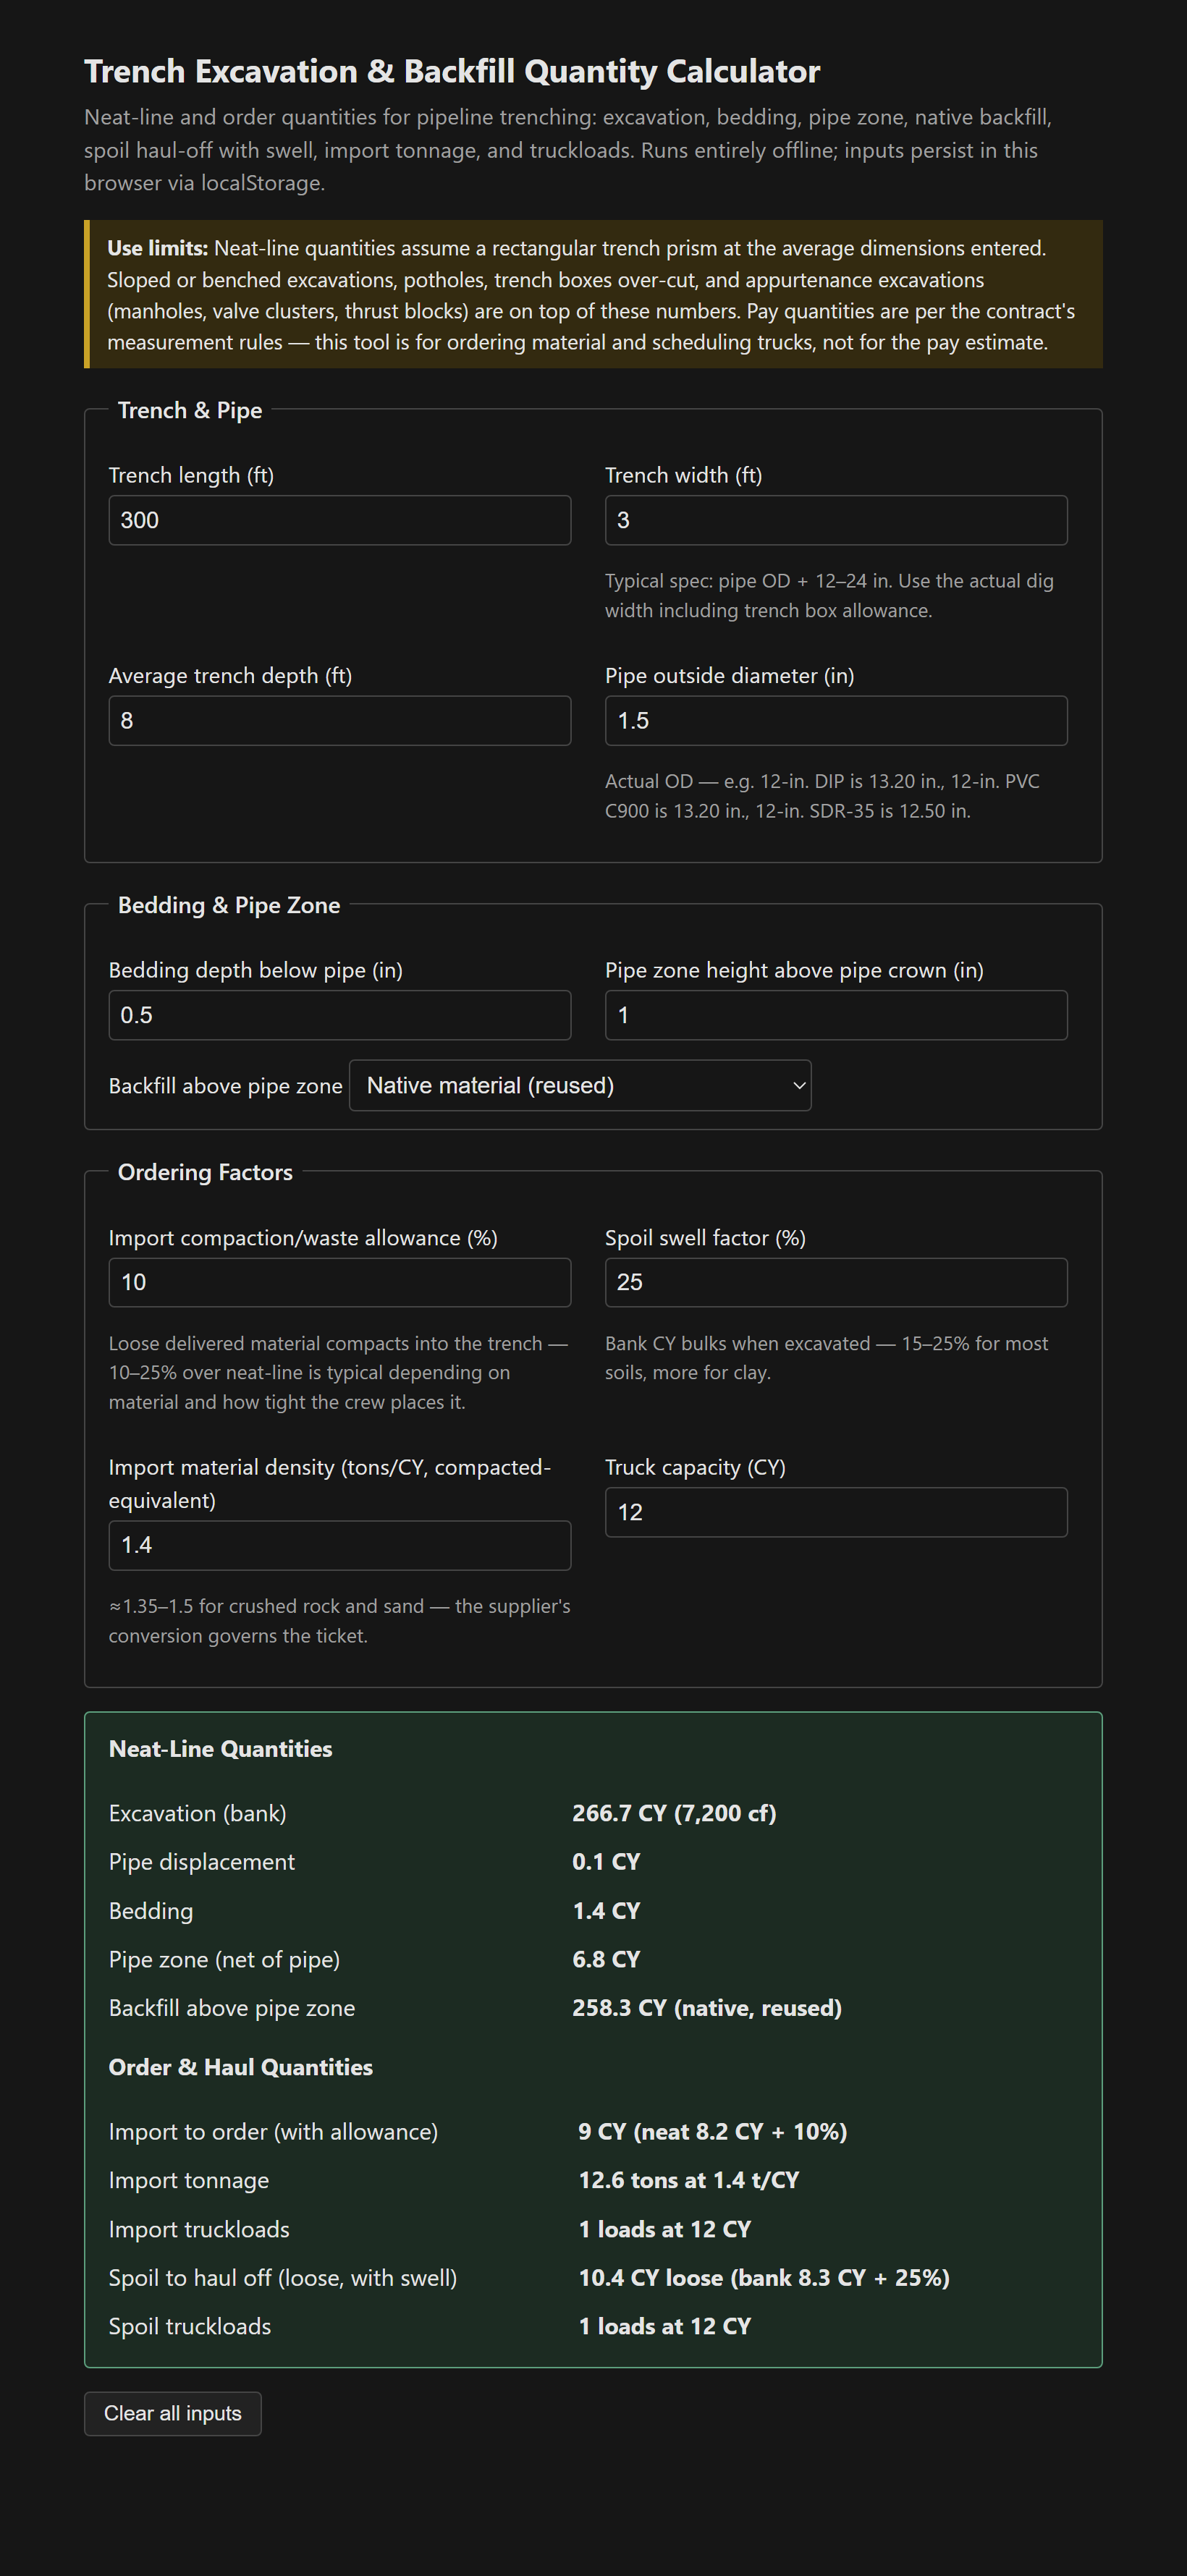This screenshot has width=1187, height=2576.
Task: Click the 'Spoil to haul off (loose, with swell)' label
Action: 283,2277
